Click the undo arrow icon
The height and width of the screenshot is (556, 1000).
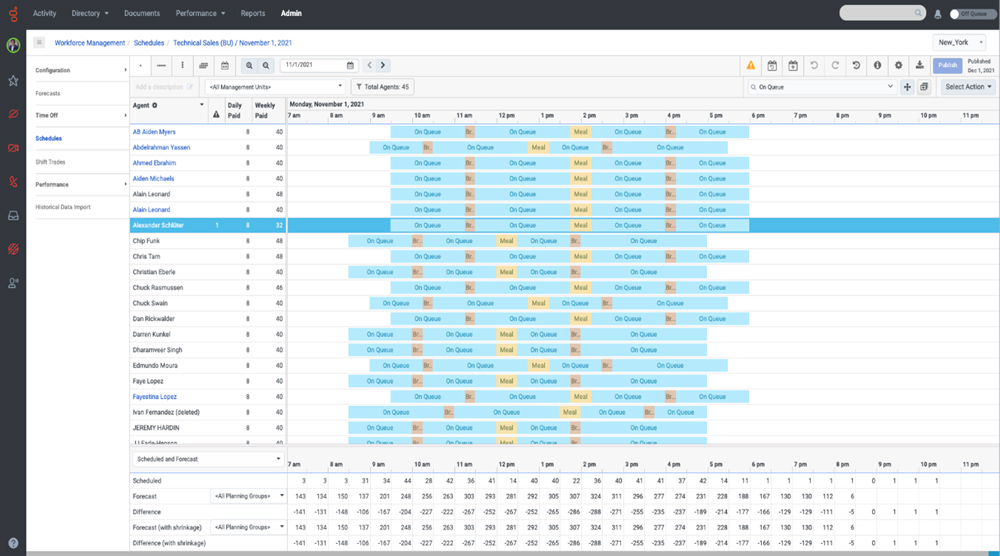click(814, 65)
